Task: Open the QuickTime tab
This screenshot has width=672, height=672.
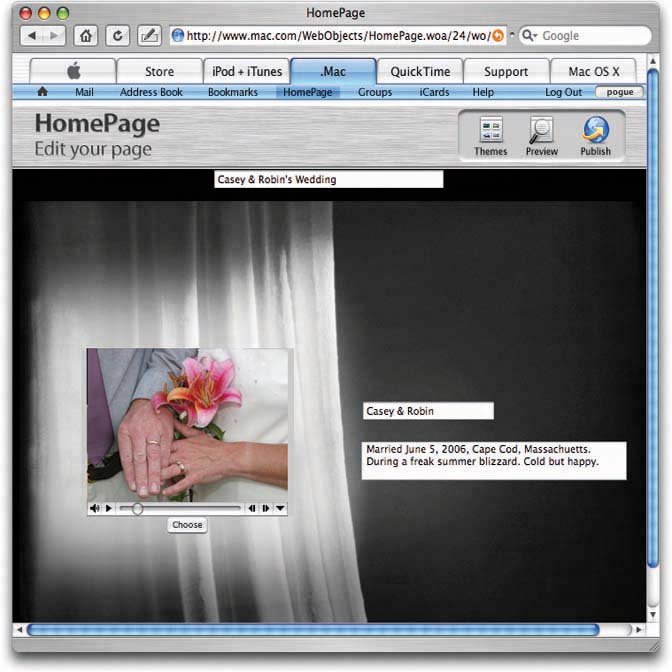Action: (x=420, y=71)
